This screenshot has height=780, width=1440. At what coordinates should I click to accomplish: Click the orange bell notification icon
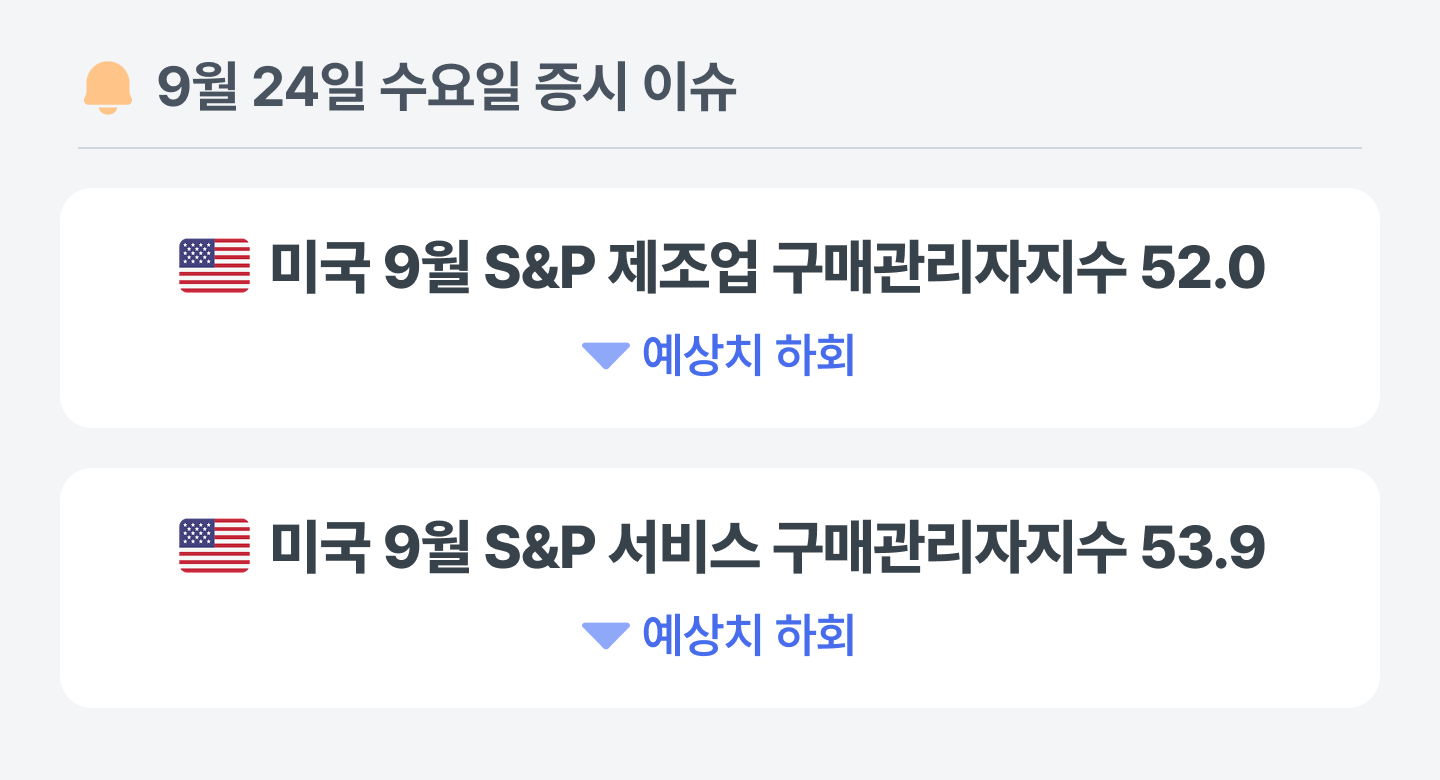(107, 89)
